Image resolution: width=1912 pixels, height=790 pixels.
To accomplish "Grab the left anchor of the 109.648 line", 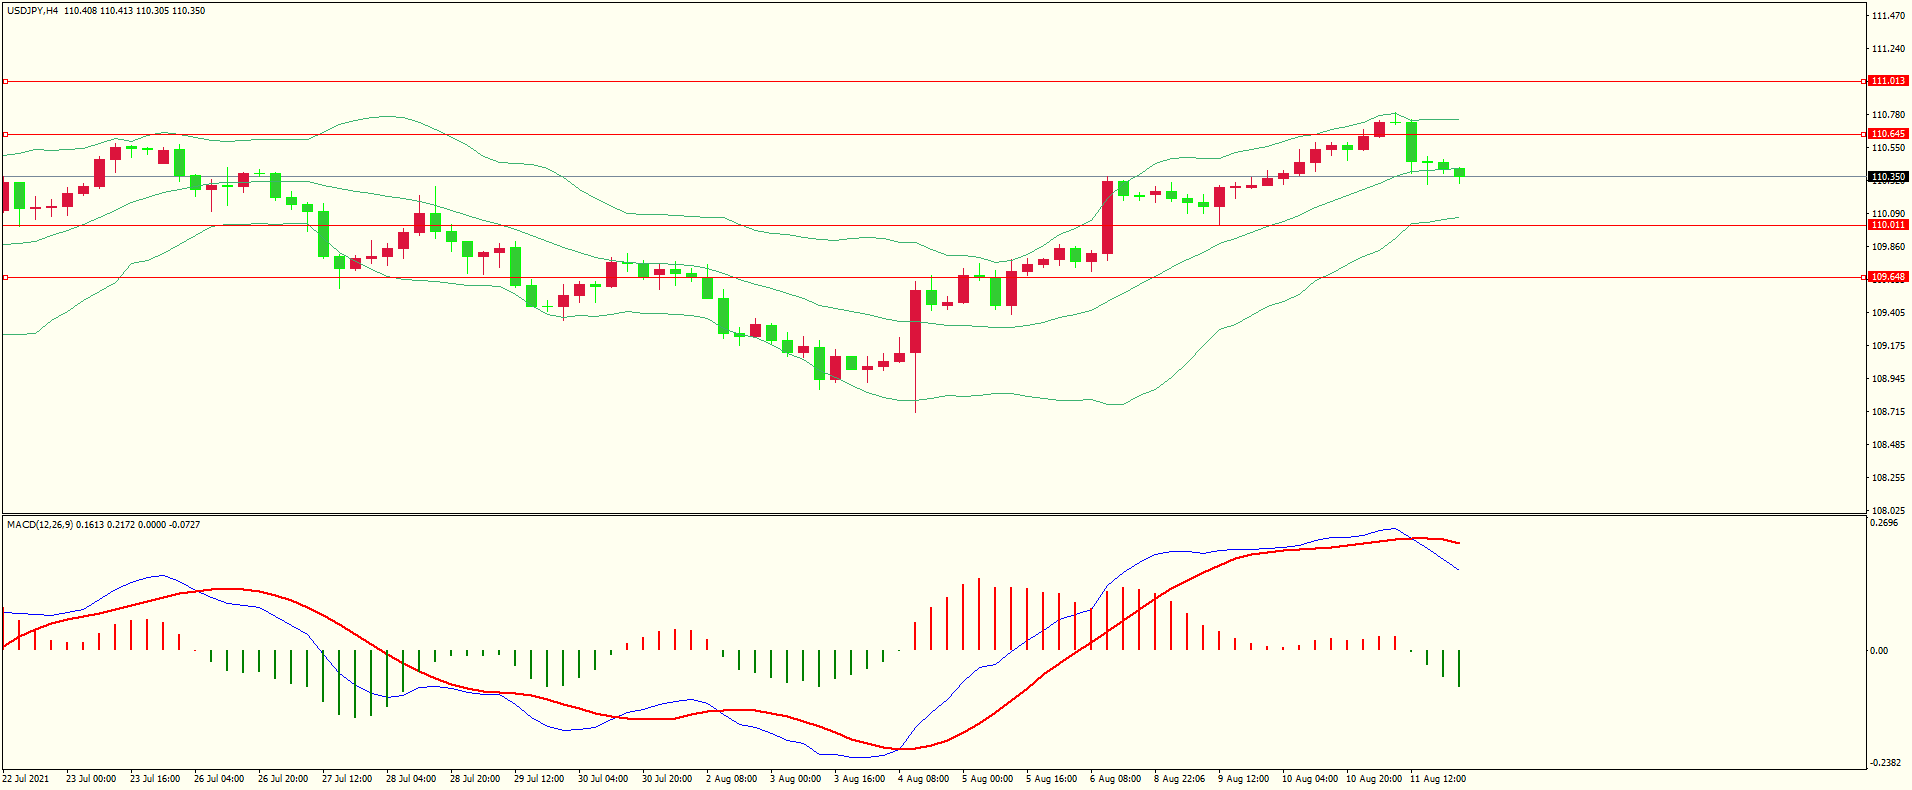I will pos(5,277).
